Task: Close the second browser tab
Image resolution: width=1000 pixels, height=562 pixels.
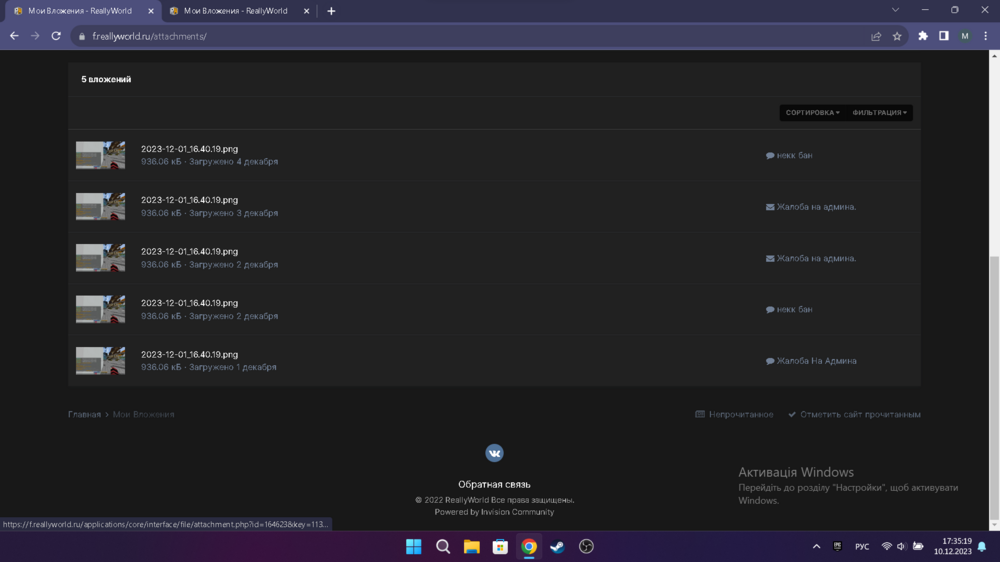Action: (306, 11)
